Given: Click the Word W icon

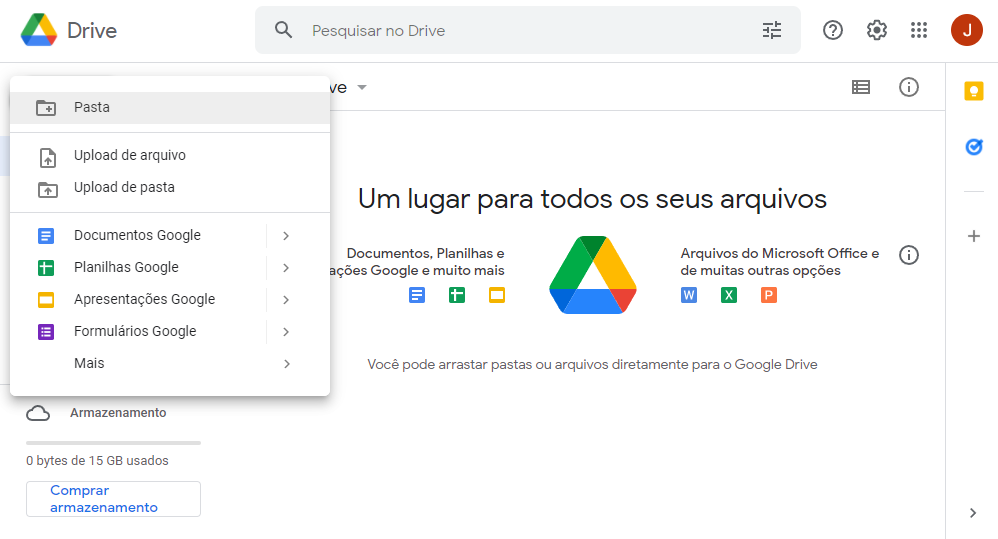Looking at the screenshot, I should click(689, 295).
